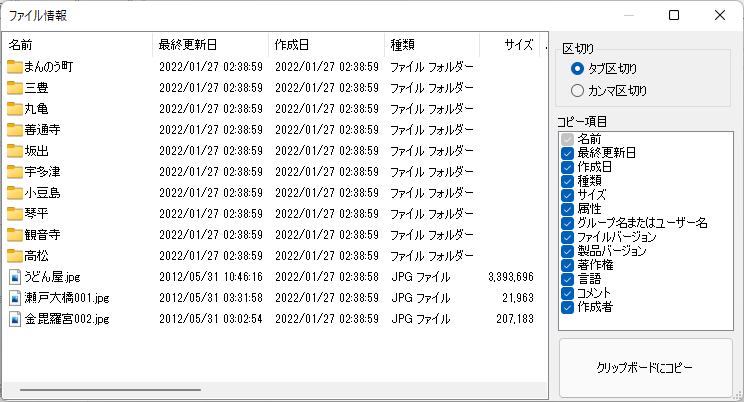Select the row text 瀬戸大橋001.jpg
The width and height of the screenshot is (744, 402).
click(67, 298)
